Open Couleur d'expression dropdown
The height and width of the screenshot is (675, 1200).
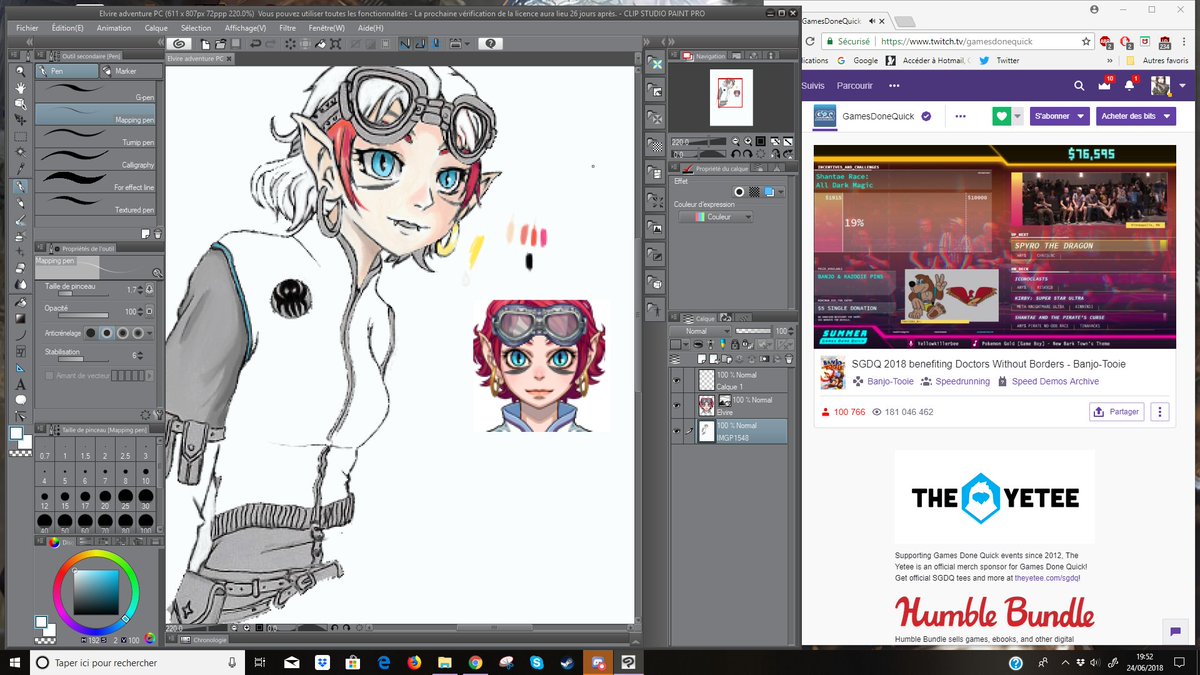click(716, 217)
